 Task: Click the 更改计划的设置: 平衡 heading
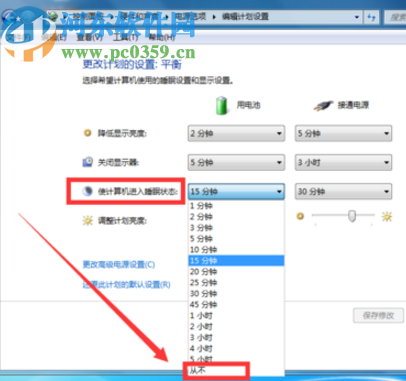click(132, 64)
